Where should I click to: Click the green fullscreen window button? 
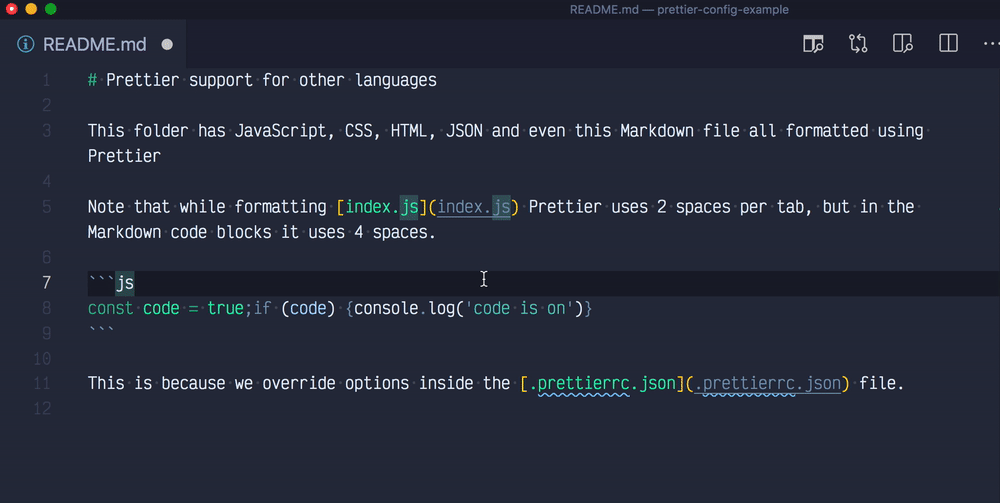[51, 9]
